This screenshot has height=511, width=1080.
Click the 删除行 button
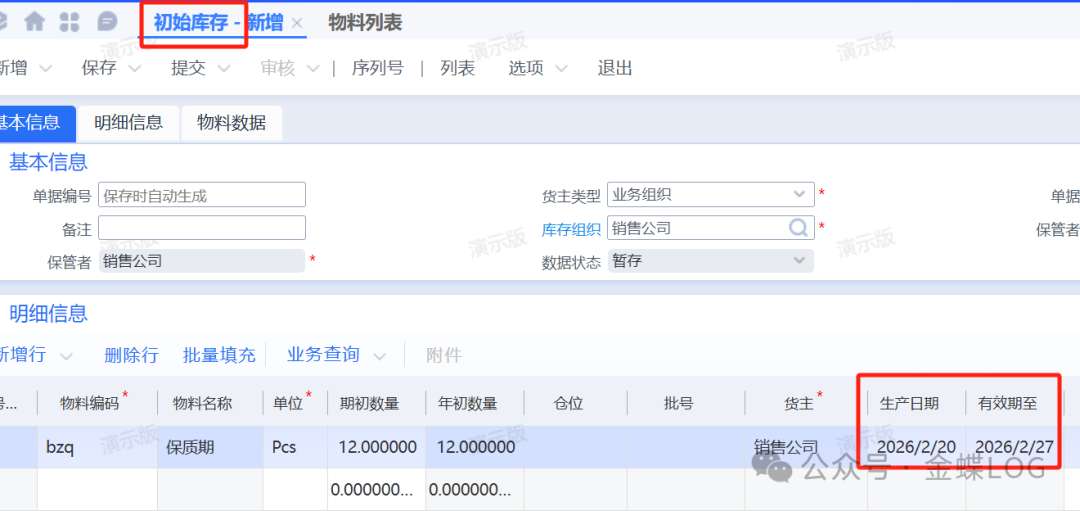(x=131, y=355)
